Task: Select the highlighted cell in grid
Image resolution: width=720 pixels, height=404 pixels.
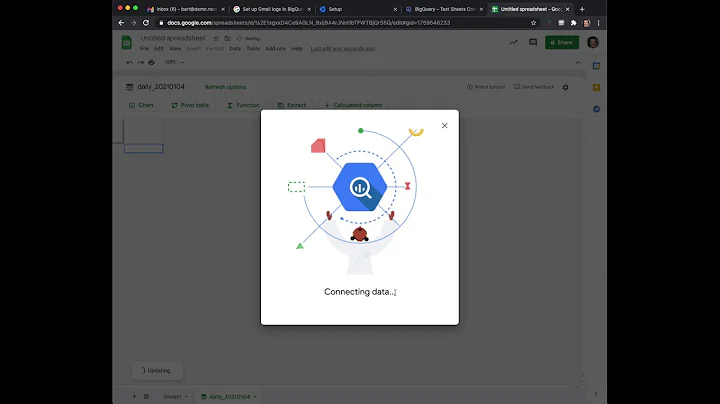Action: point(144,148)
